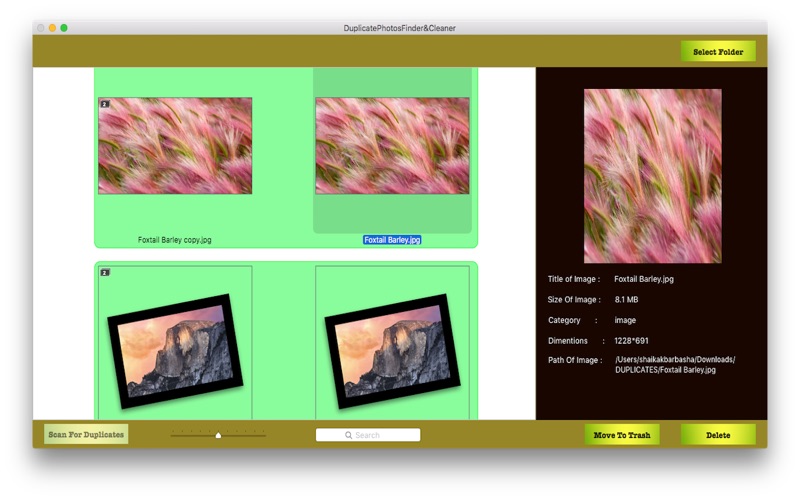
Task: Select the Foxtail Barley.jpg thumbnail
Action: point(392,146)
